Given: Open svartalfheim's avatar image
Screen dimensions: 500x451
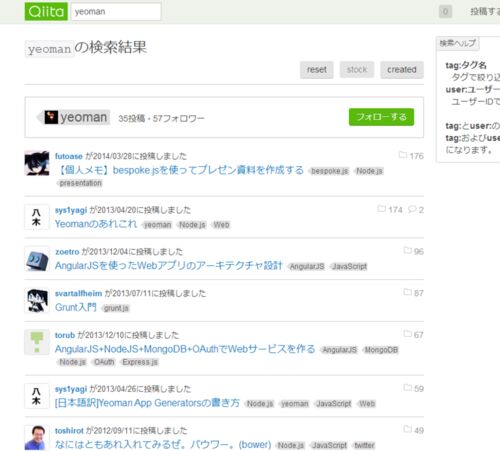Looking at the screenshot, I should pyautogui.click(x=37, y=300).
